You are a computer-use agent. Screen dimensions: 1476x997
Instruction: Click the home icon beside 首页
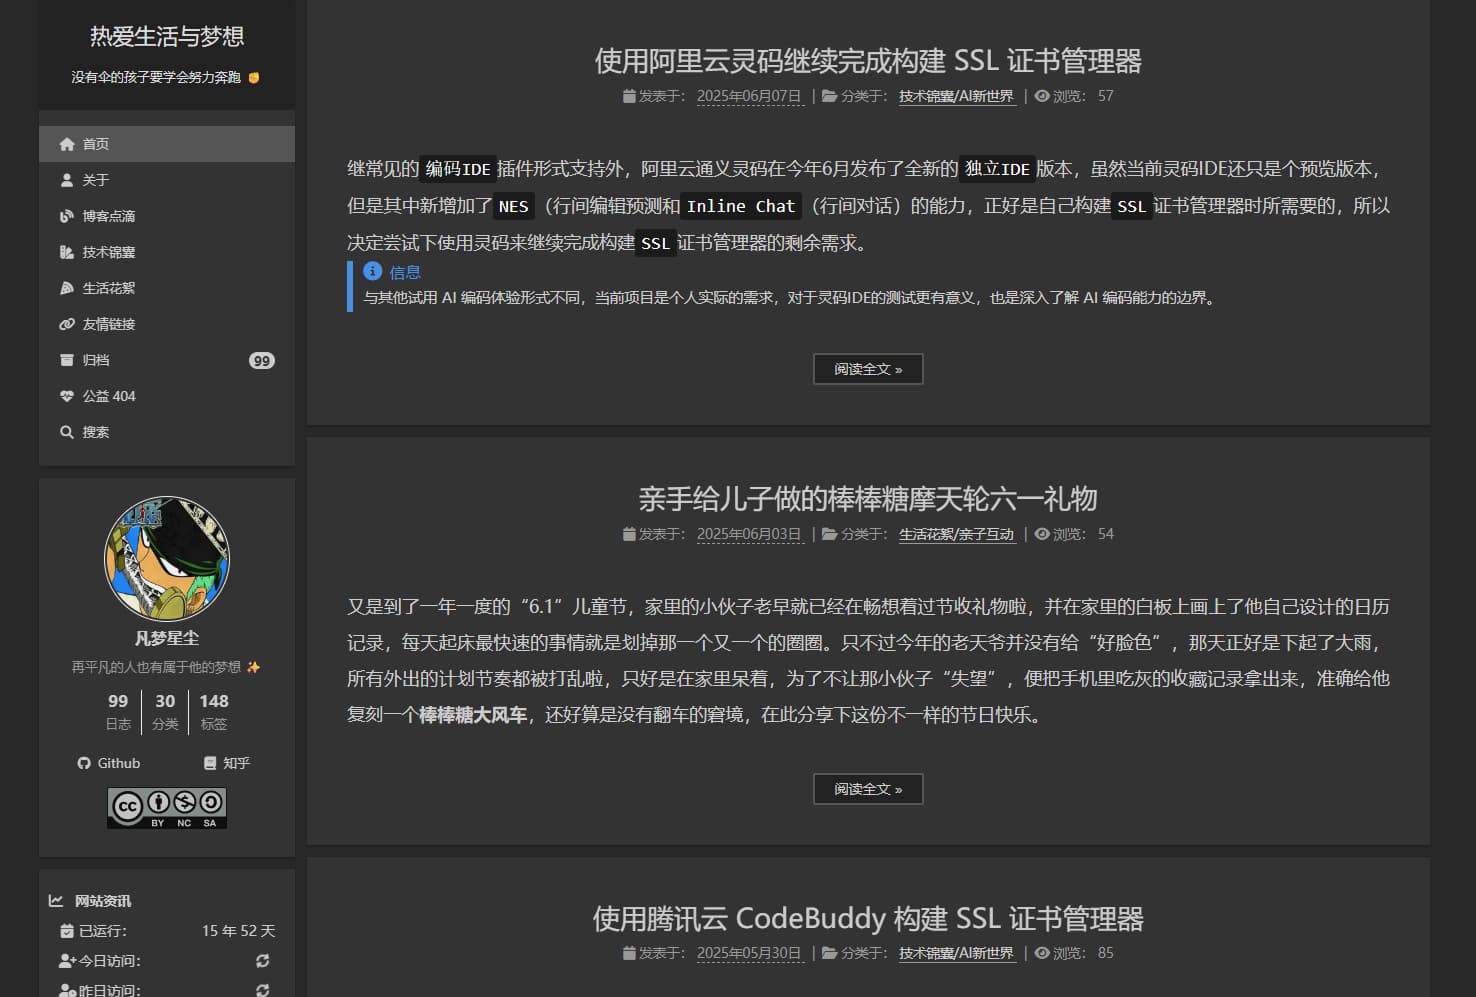tap(66, 143)
